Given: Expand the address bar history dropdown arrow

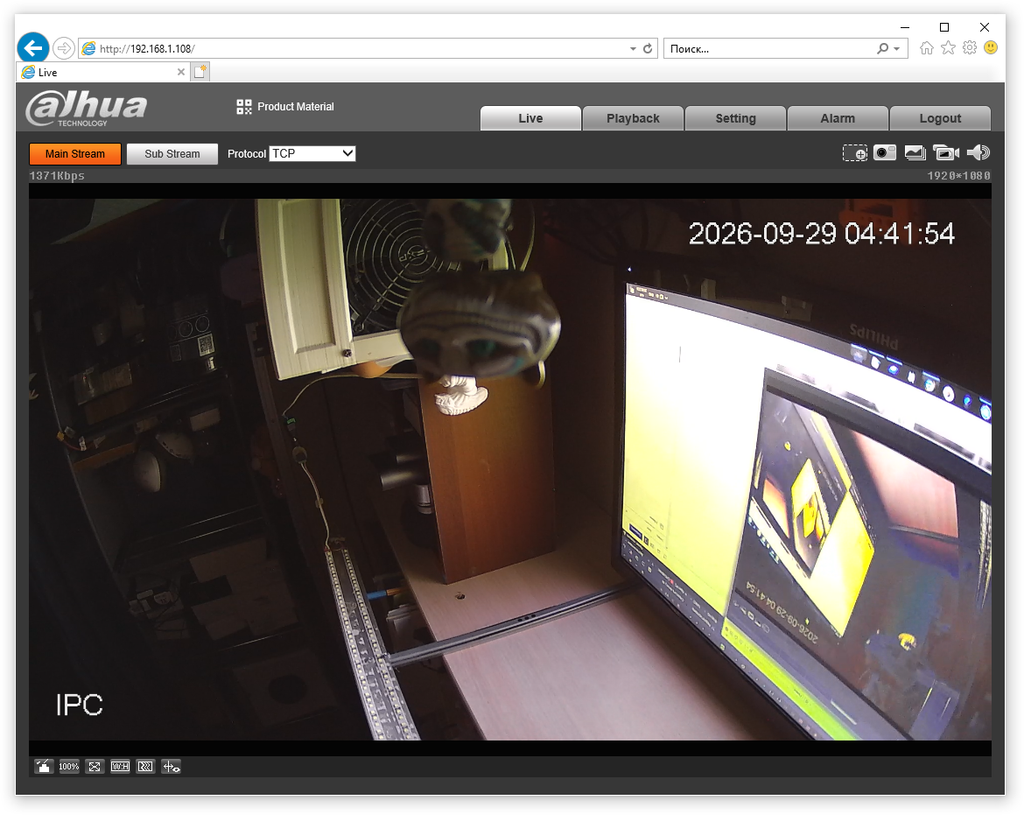Looking at the screenshot, I should (x=633, y=48).
